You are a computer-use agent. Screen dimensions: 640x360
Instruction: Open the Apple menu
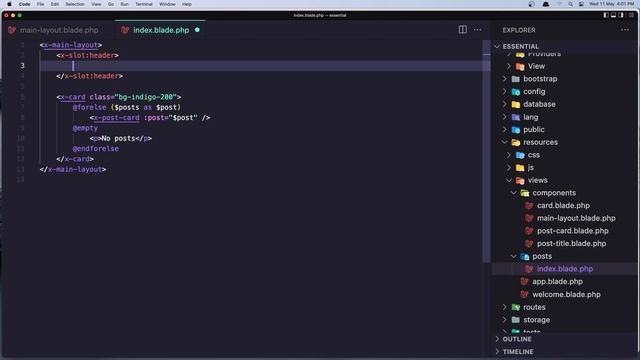pyautogui.click(x=9, y=4)
